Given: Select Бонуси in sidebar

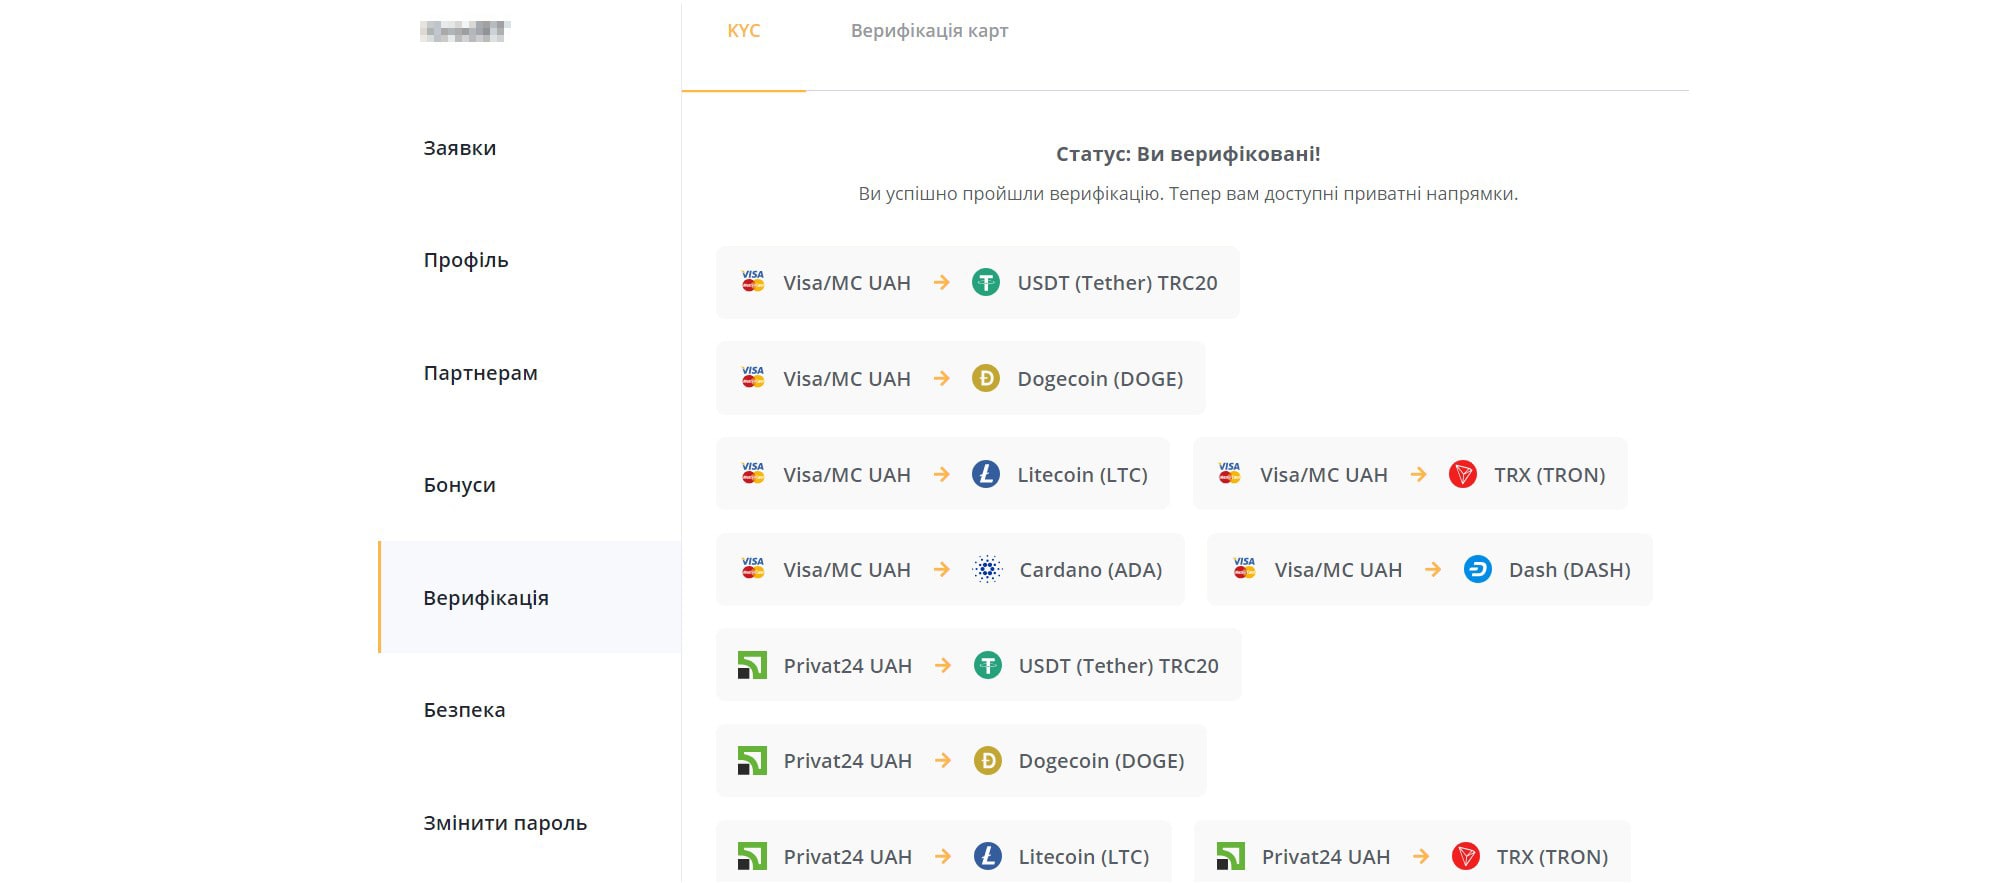Looking at the screenshot, I should (459, 485).
